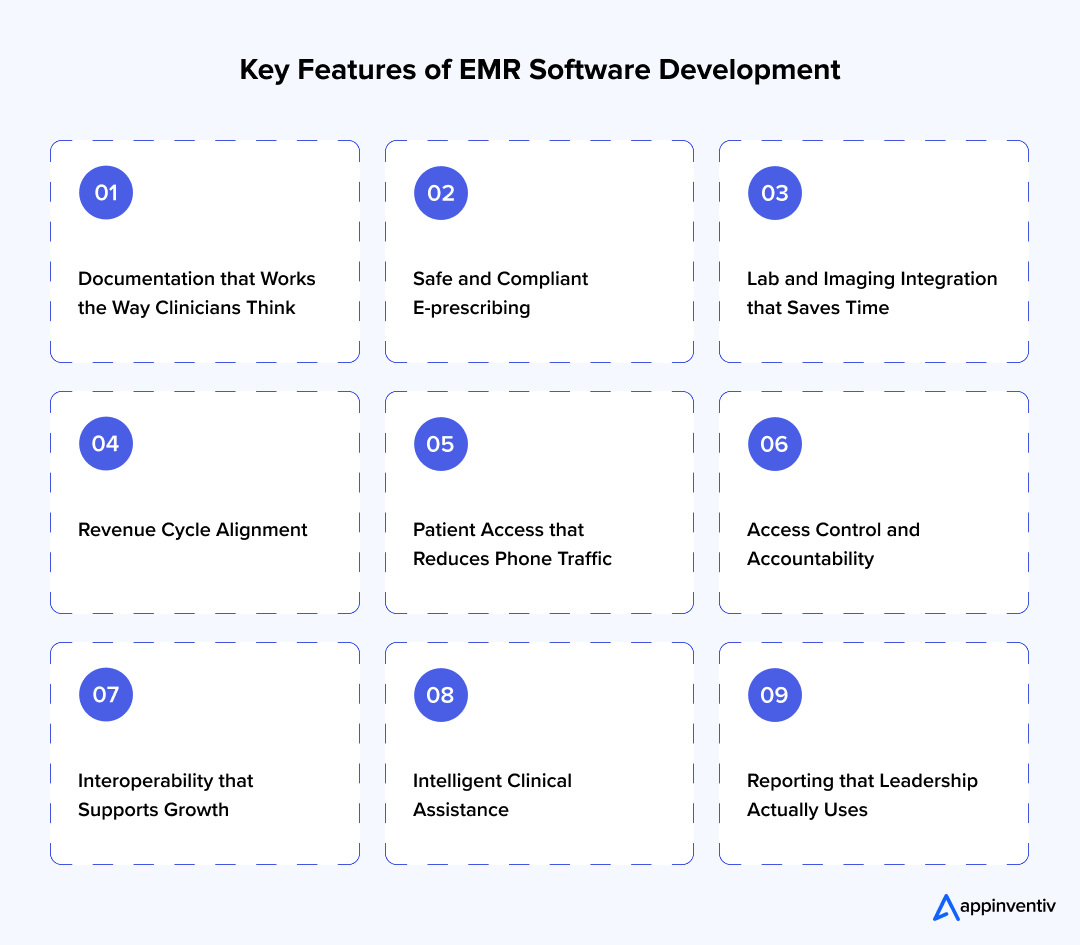Click the blue "07" number badge
The height and width of the screenshot is (945, 1080).
tap(105, 694)
